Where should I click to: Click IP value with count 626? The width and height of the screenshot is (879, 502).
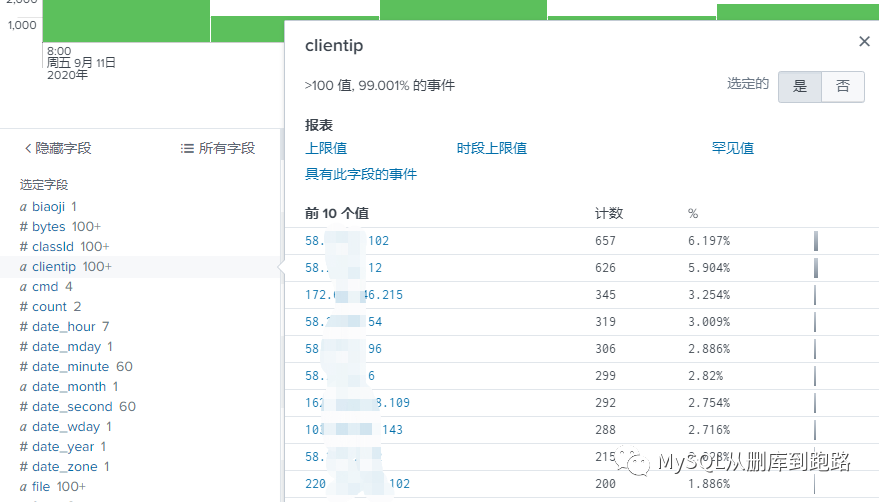(x=344, y=268)
